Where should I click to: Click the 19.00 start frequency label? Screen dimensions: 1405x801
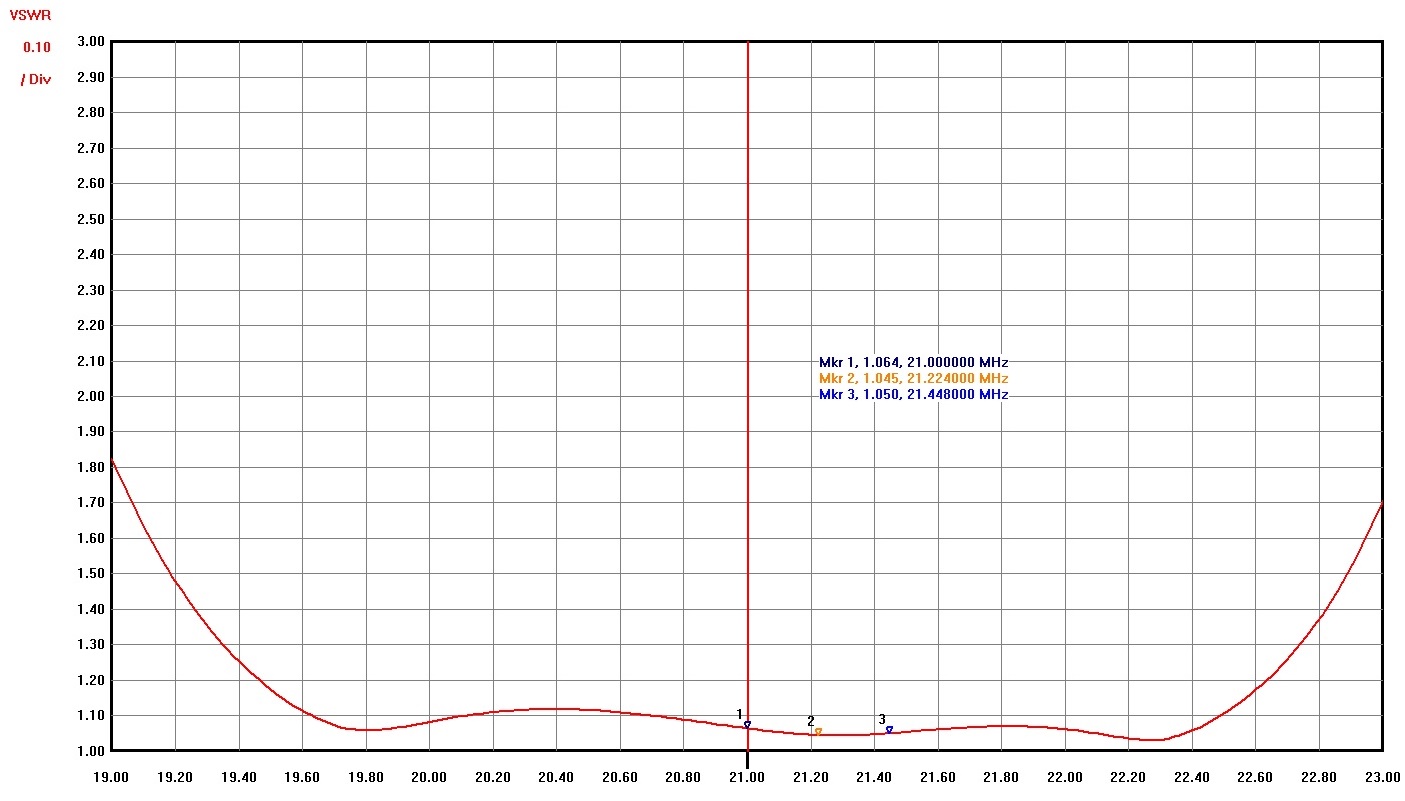point(111,777)
